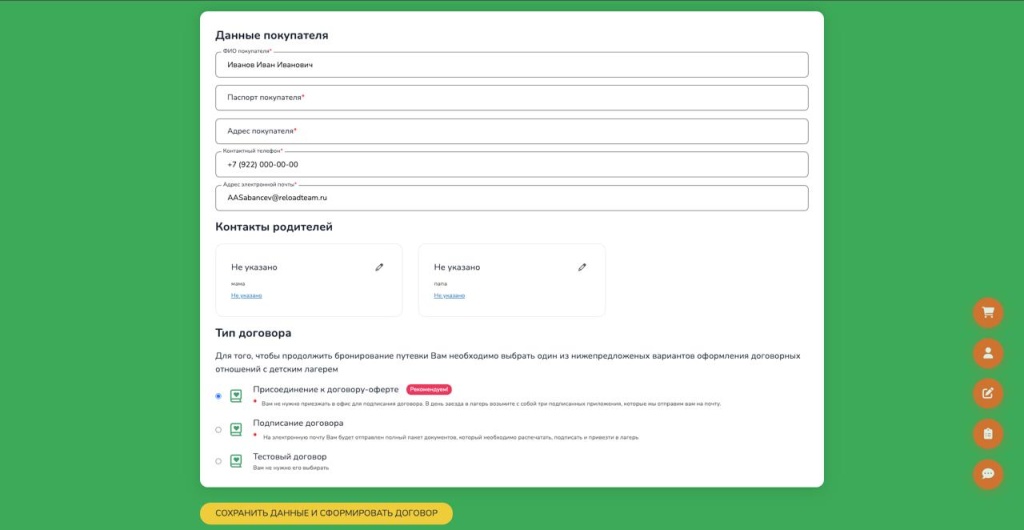The width and height of the screenshot is (1024, 530).
Task: Edit the mother's contact with pencil icon
Action: coord(379,267)
